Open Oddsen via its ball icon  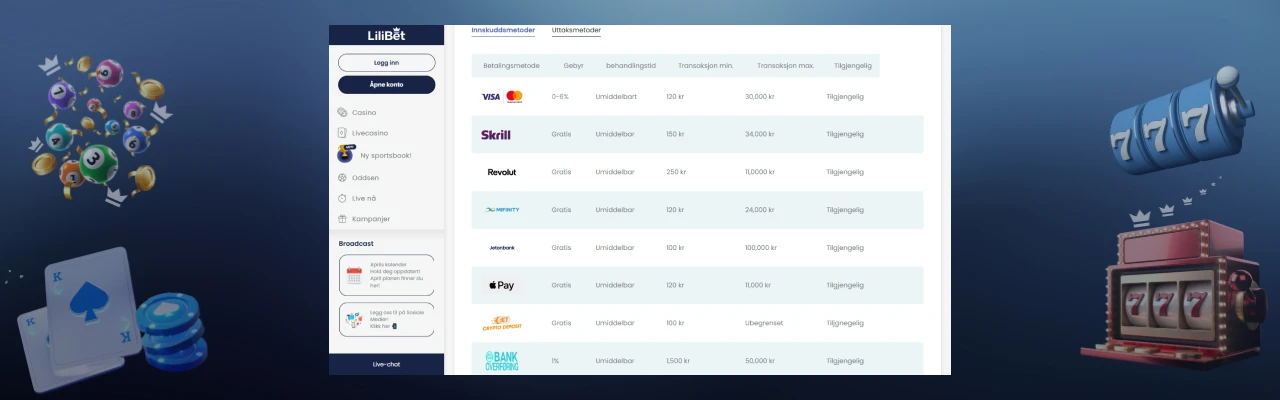[x=342, y=178]
